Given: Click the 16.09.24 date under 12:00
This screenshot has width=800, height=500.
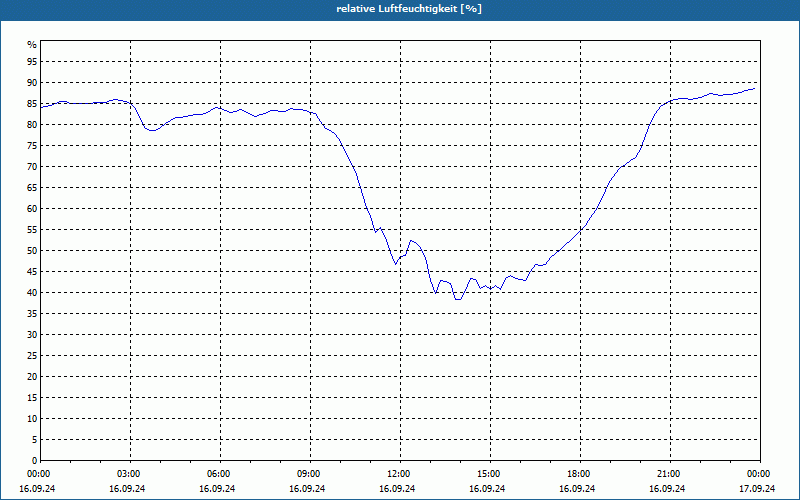Looking at the screenshot, I should coord(397,489).
